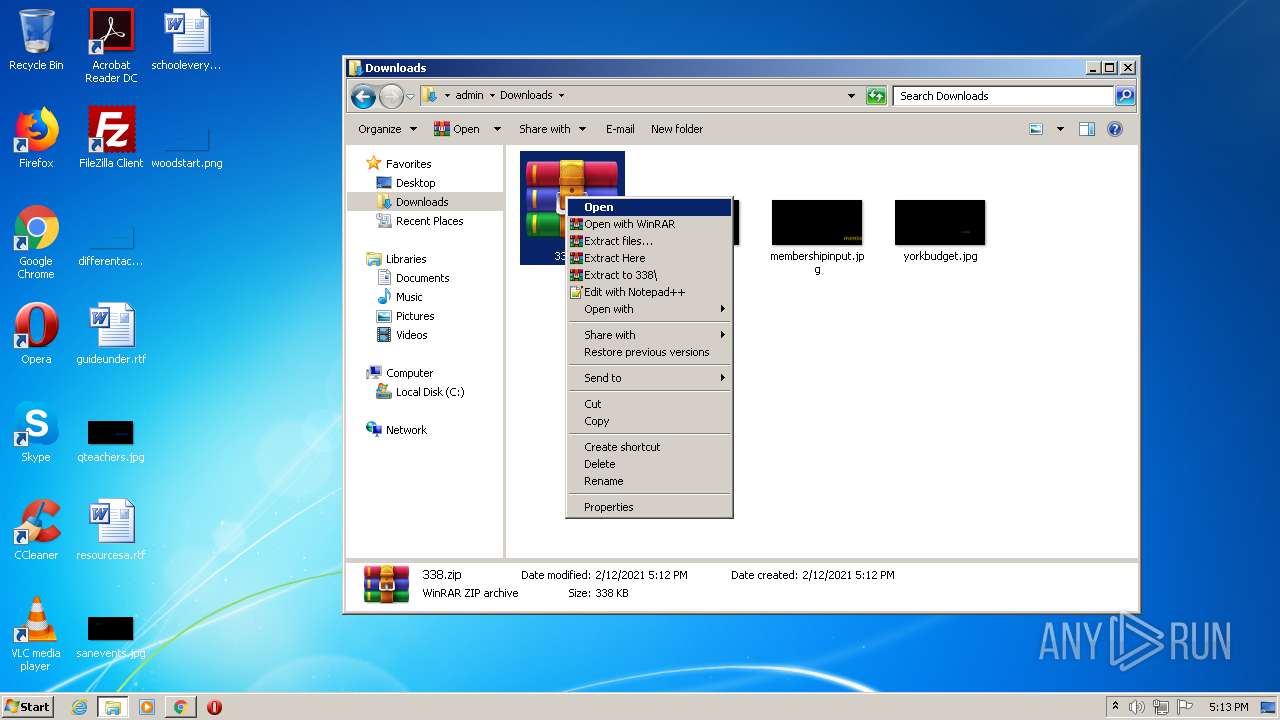Click the Windows Start button
This screenshot has width=1280, height=720.
28,707
